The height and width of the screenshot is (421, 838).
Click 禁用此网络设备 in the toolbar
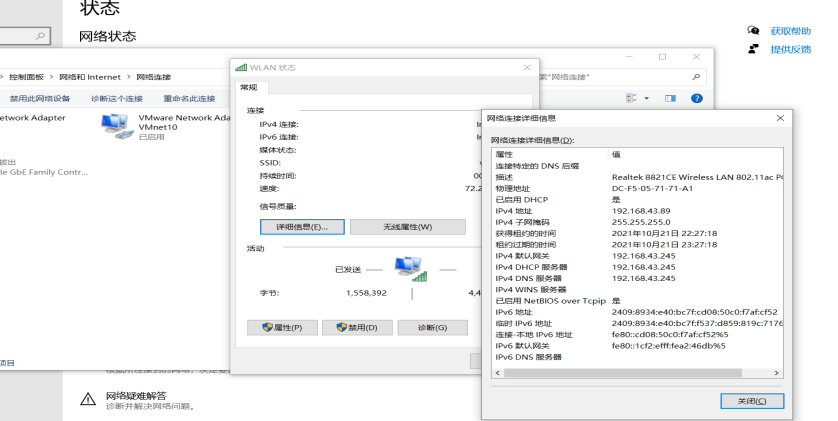point(40,98)
